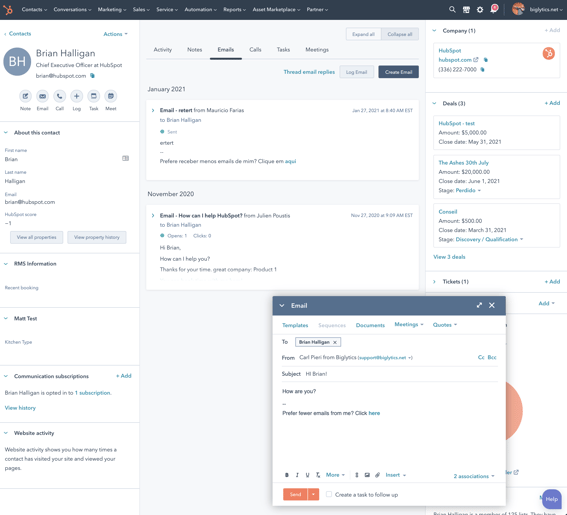Copy hubspot.com domain icon
Viewport: 567px width, 515px height.
(x=486, y=60)
